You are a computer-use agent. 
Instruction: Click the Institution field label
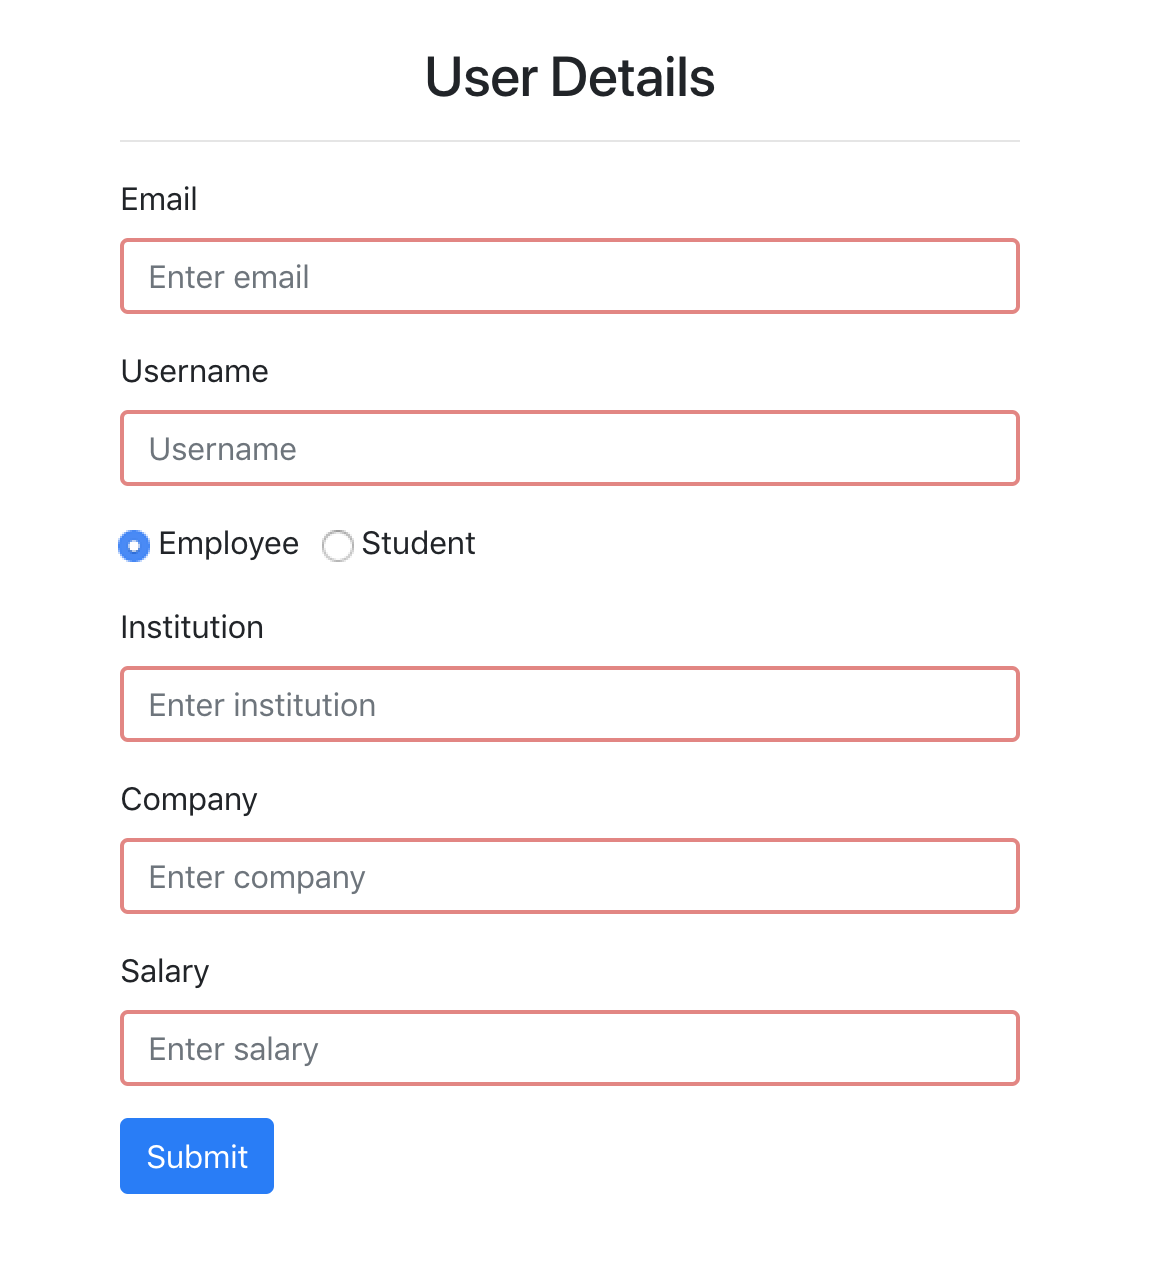point(192,627)
